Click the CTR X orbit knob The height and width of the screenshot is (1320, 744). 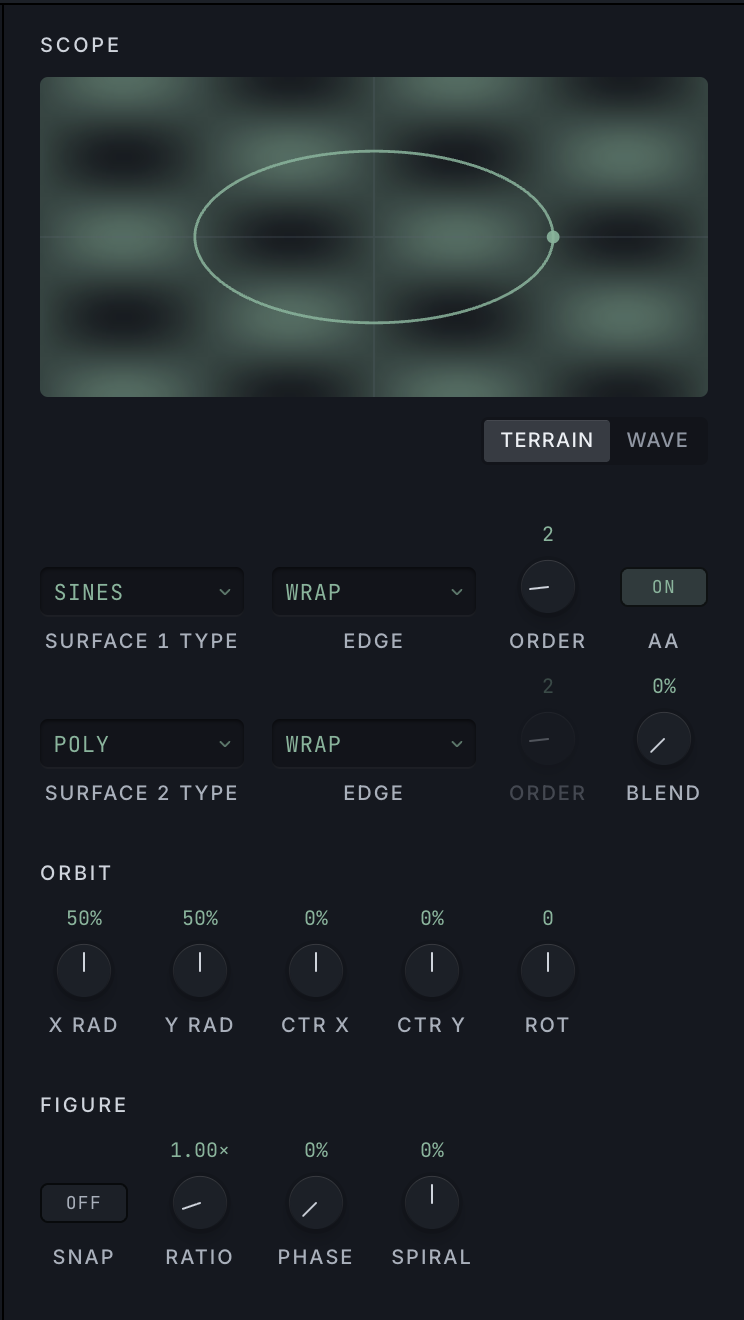click(316, 971)
